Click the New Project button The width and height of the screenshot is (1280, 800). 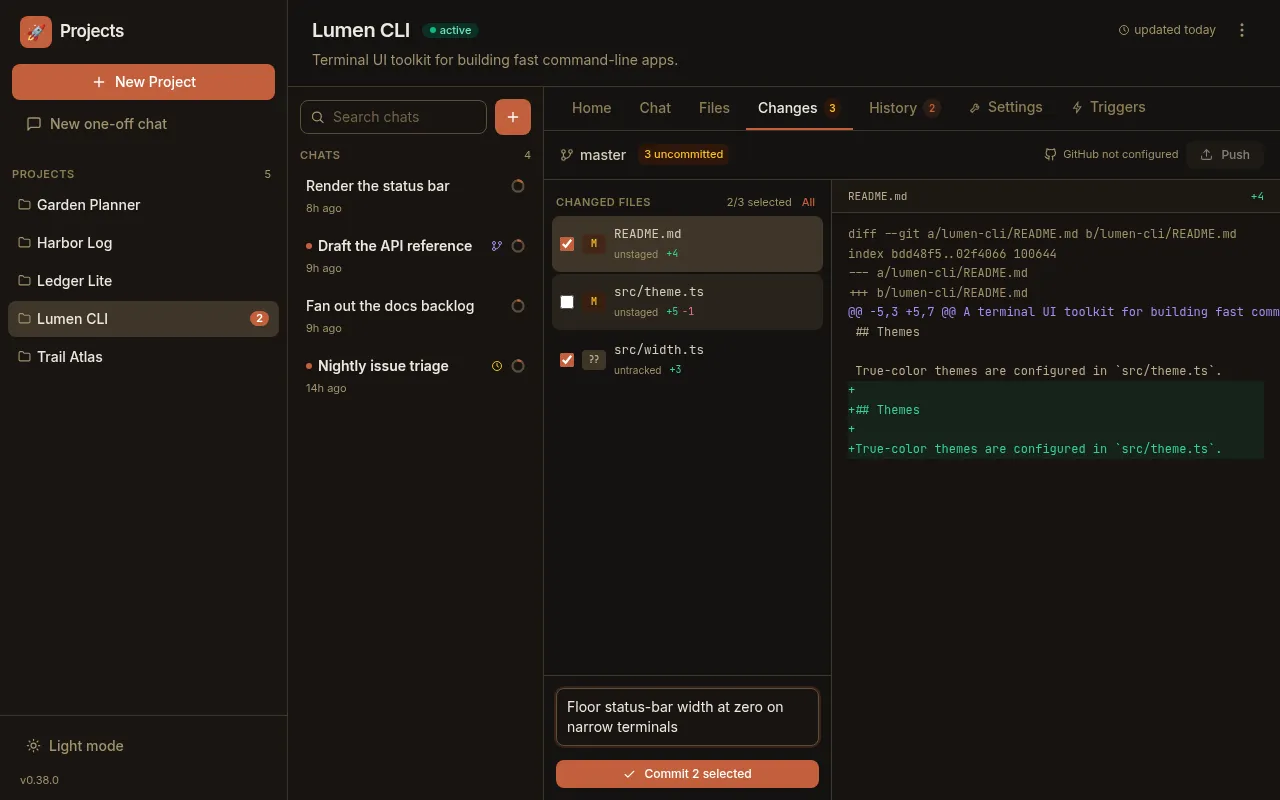pyautogui.click(x=143, y=82)
